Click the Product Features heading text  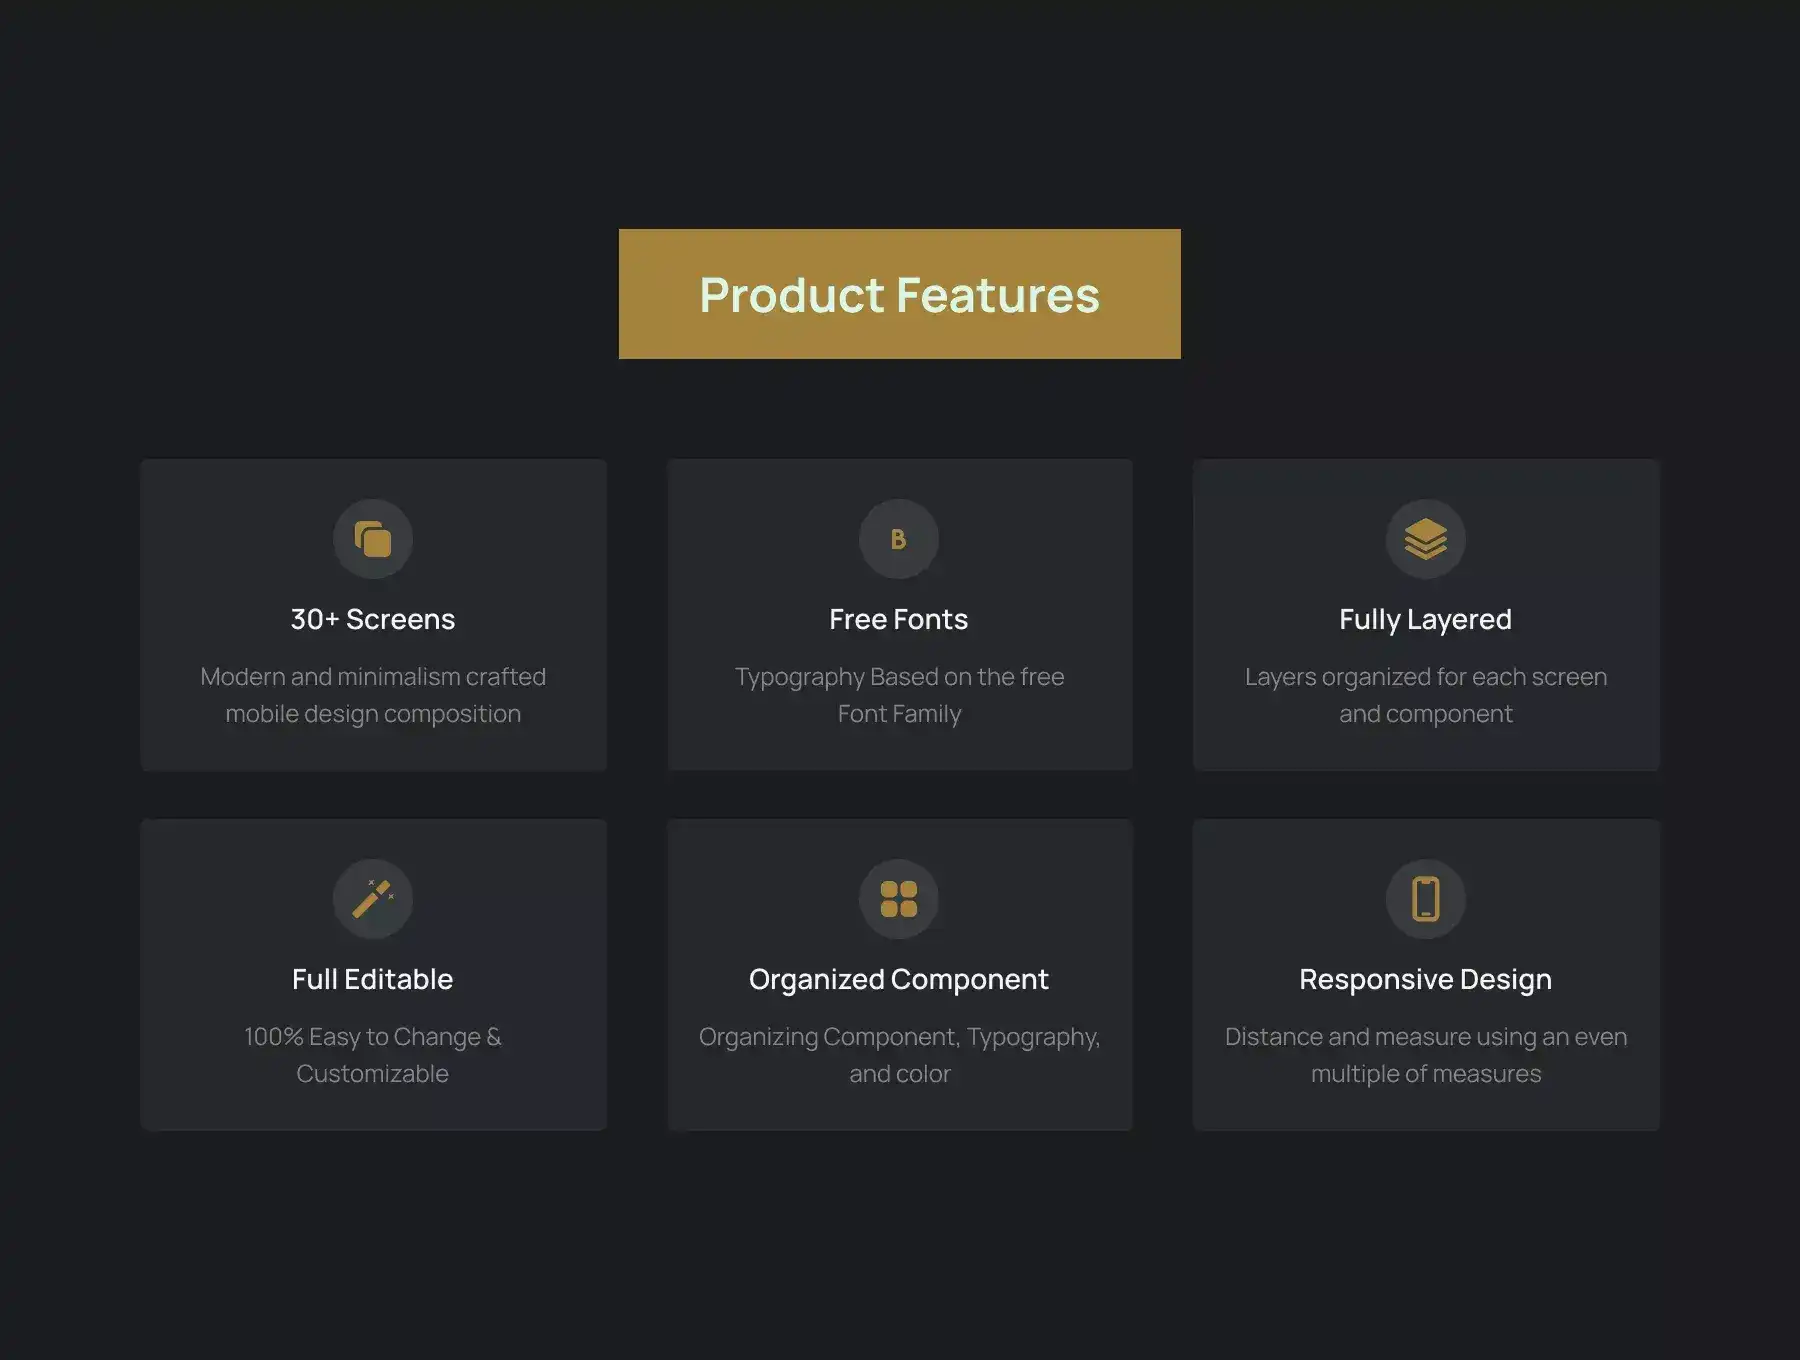point(899,295)
